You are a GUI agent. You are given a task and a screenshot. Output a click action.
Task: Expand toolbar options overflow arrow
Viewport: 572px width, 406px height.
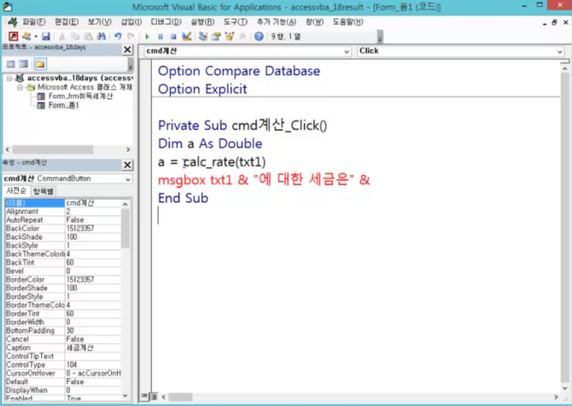380,37
